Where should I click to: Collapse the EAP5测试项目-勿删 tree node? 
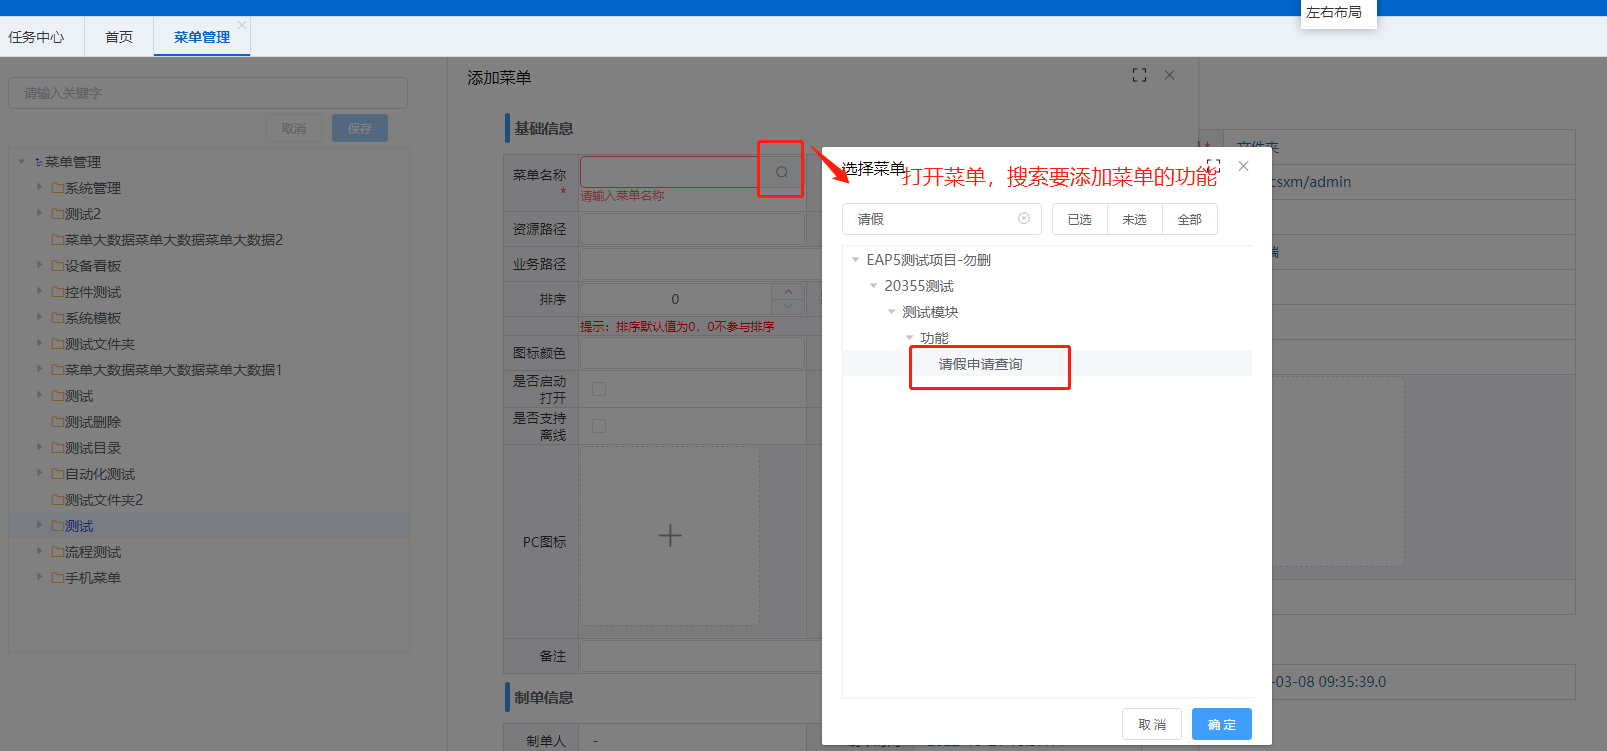(855, 260)
